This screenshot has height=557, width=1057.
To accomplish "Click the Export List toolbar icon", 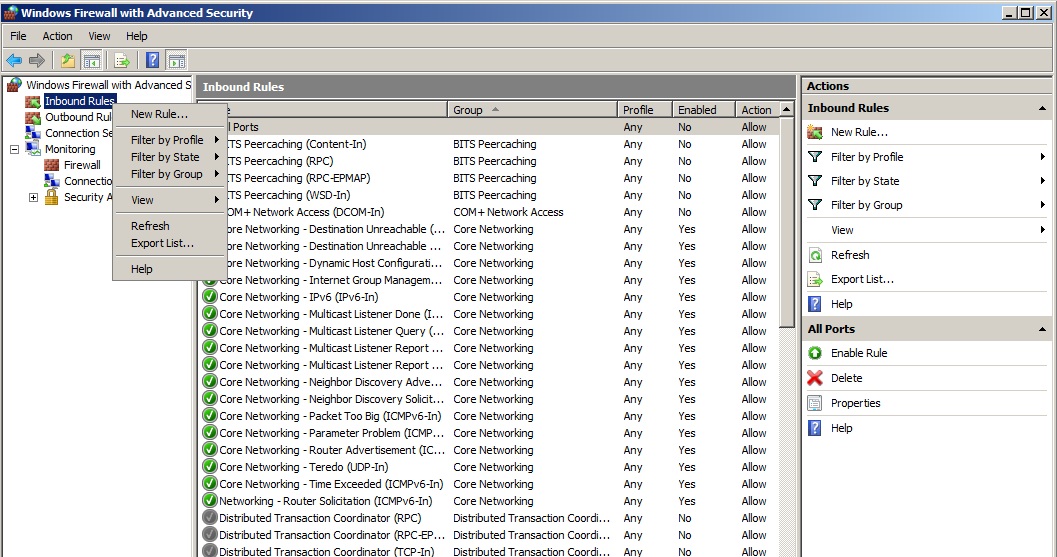I will (x=122, y=61).
